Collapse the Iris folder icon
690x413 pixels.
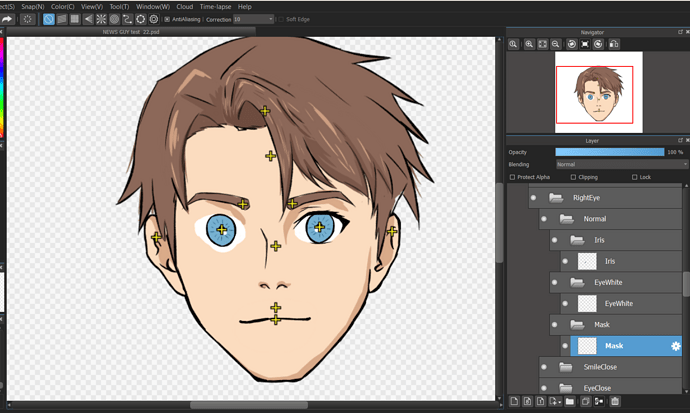tap(577, 240)
